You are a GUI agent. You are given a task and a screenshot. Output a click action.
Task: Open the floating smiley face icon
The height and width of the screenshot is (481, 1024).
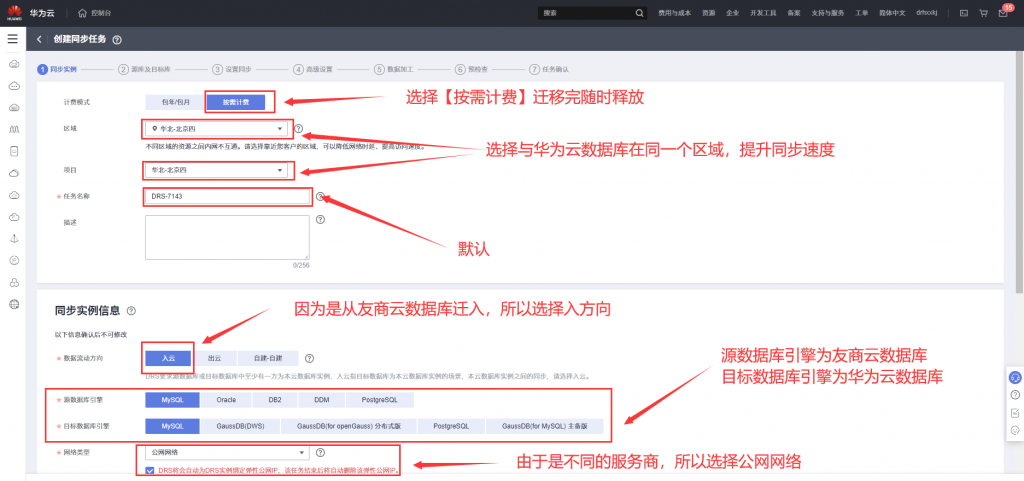pos(1015,430)
